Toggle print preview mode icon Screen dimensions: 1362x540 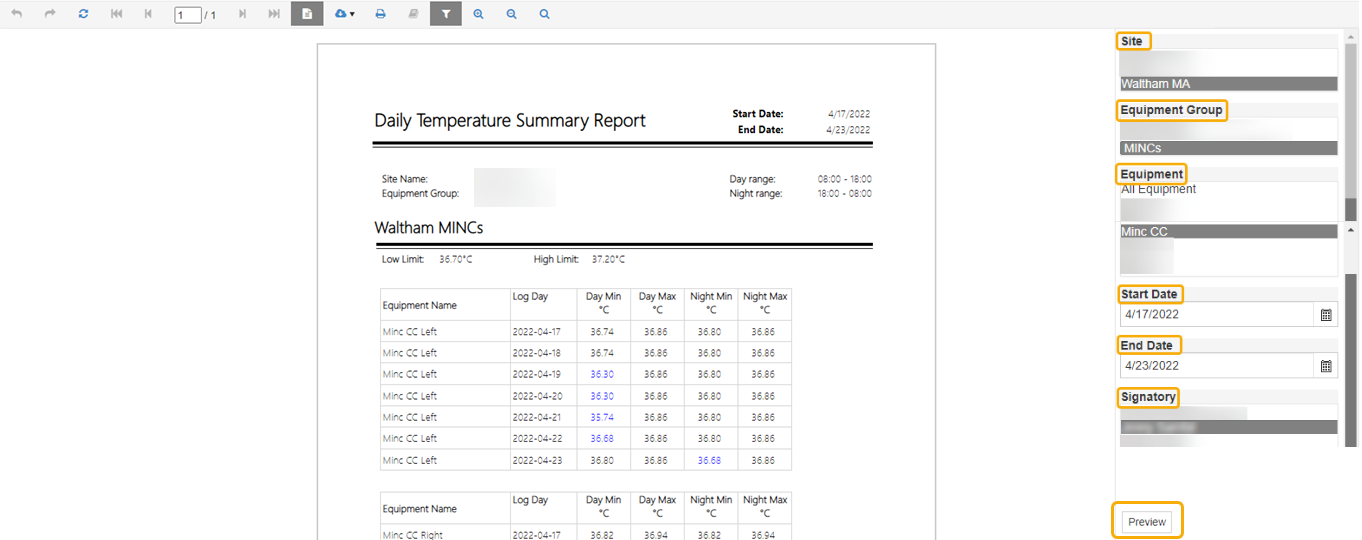click(x=307, y=14)
